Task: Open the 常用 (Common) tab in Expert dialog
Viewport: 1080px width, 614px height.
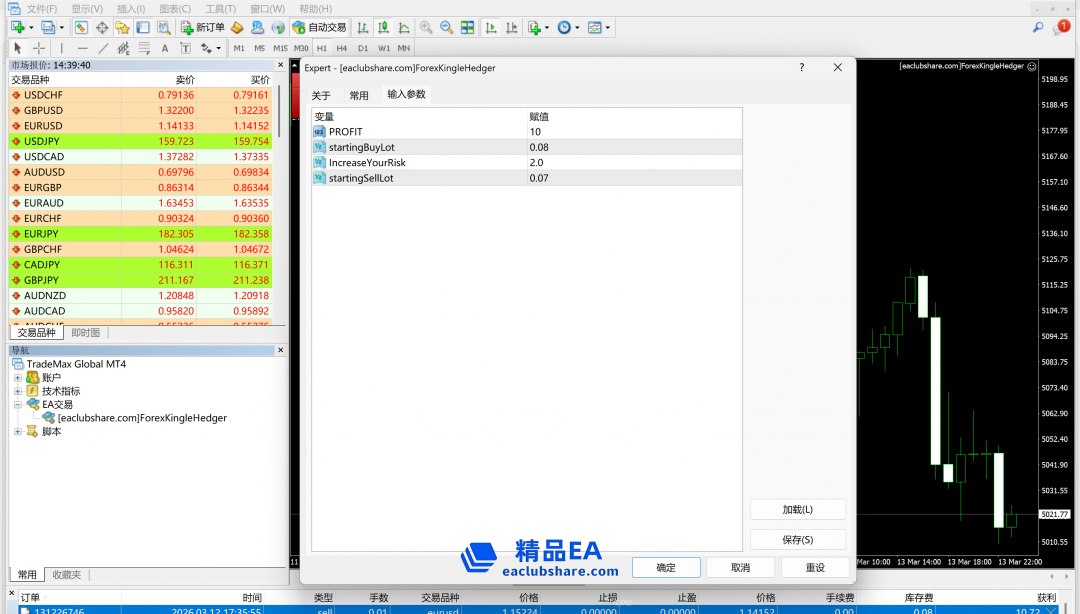Action: tap(359, 96)
